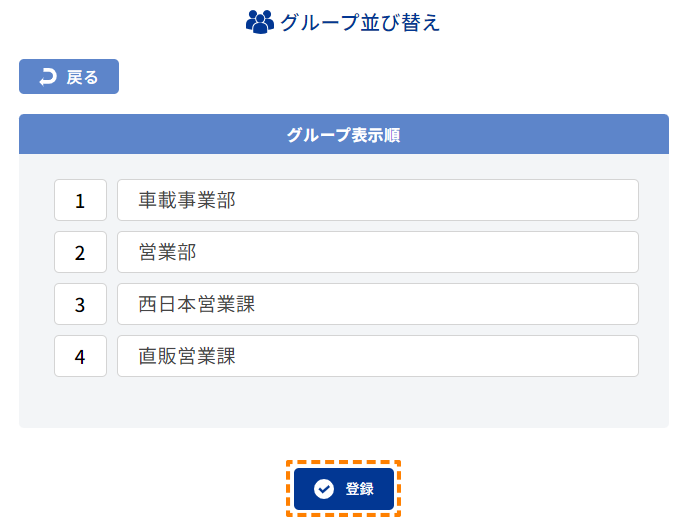Click the 直販営業課 text label
686x525 pixels.
[x=187, y=356]
